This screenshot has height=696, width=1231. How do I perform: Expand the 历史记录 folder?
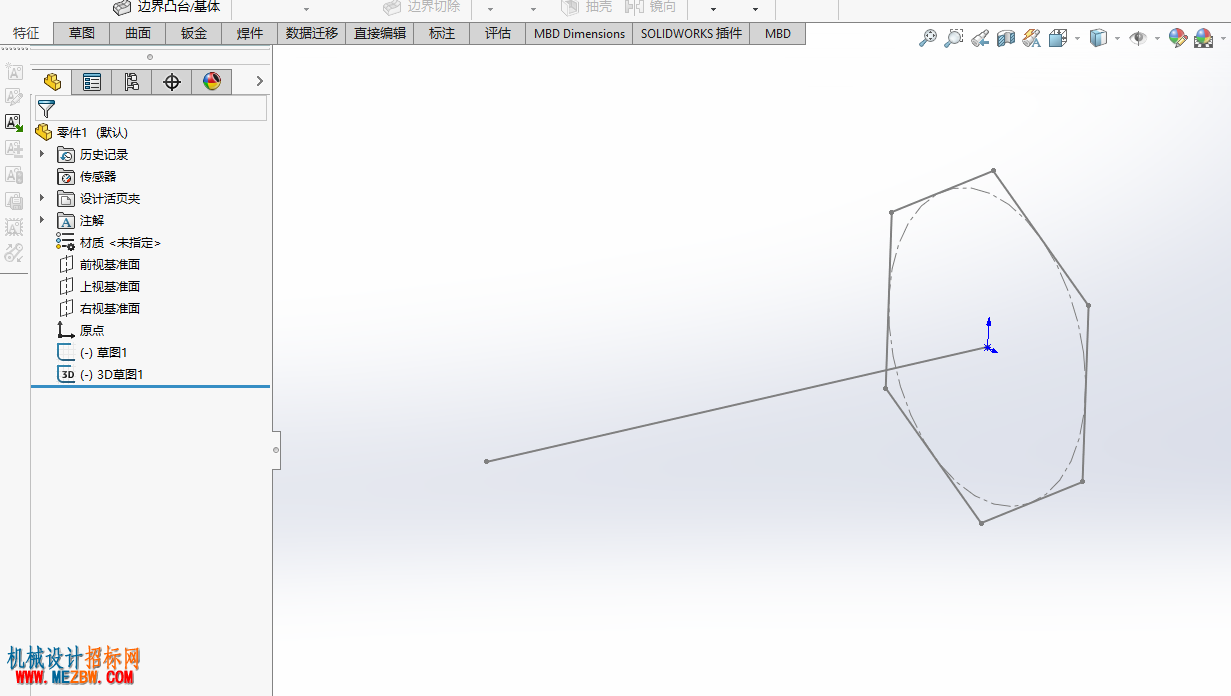(x=42, y=154)
